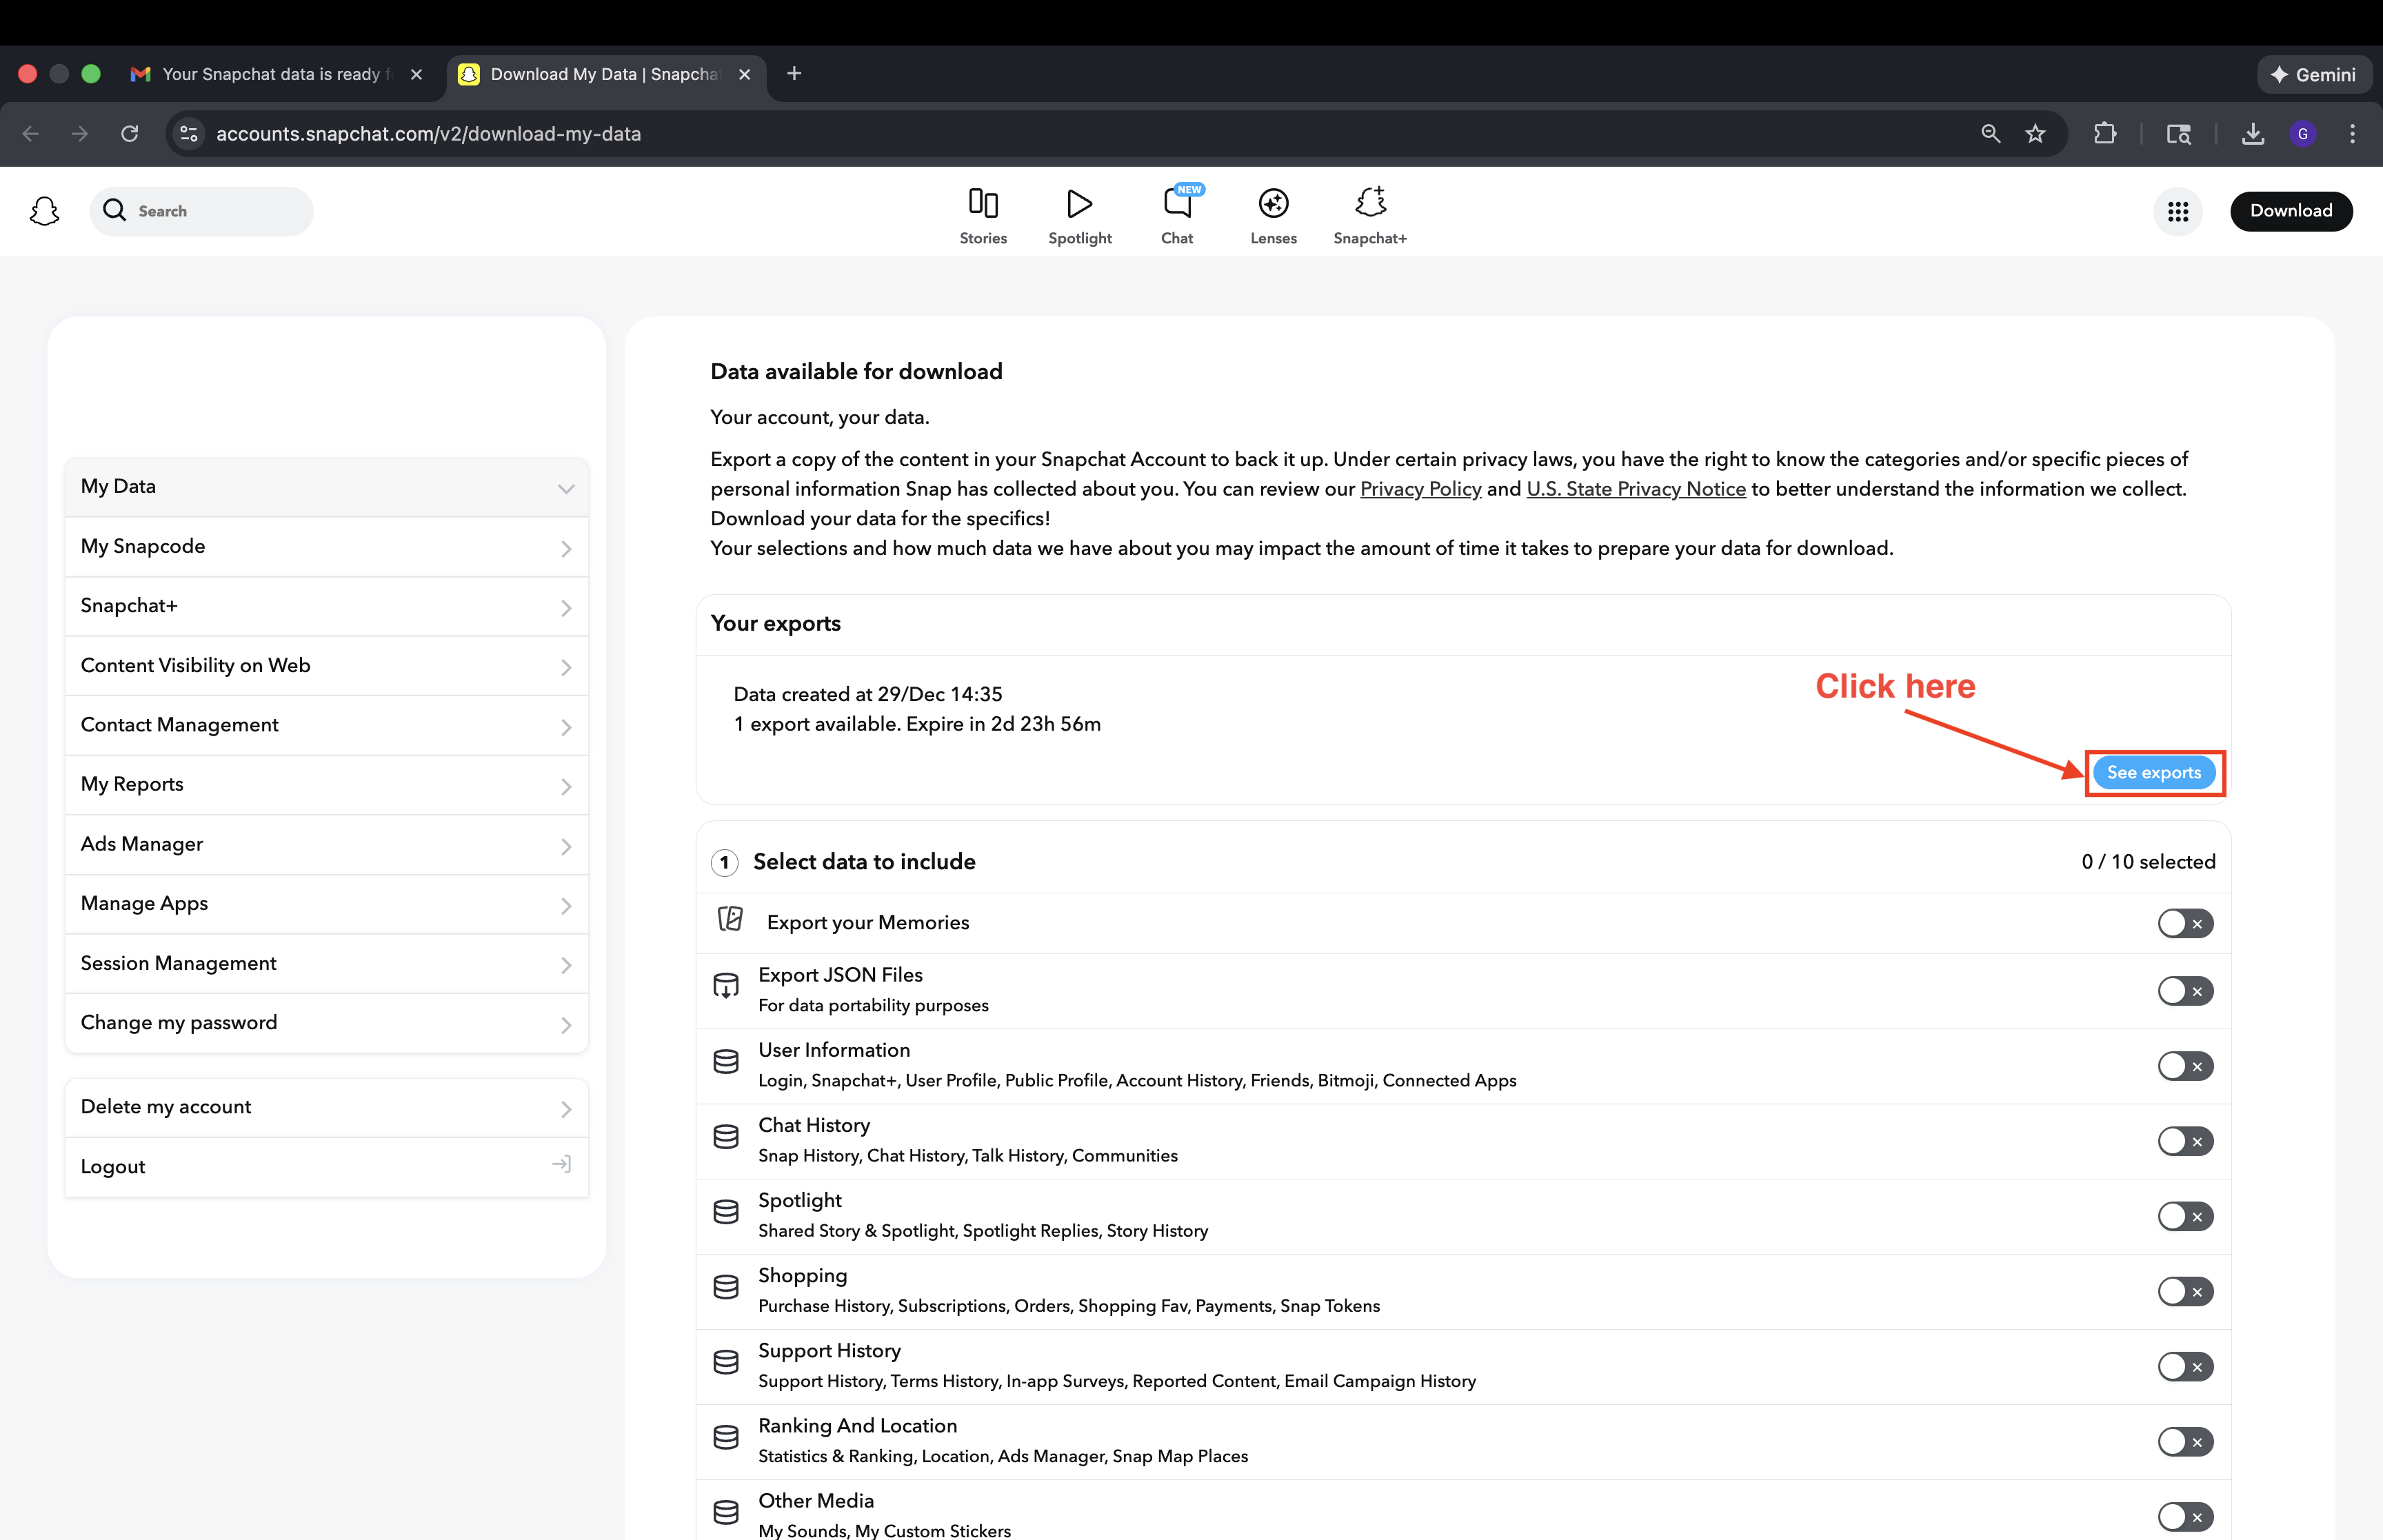
Task: Expand the Session Management item
Action: pos(325,963)
